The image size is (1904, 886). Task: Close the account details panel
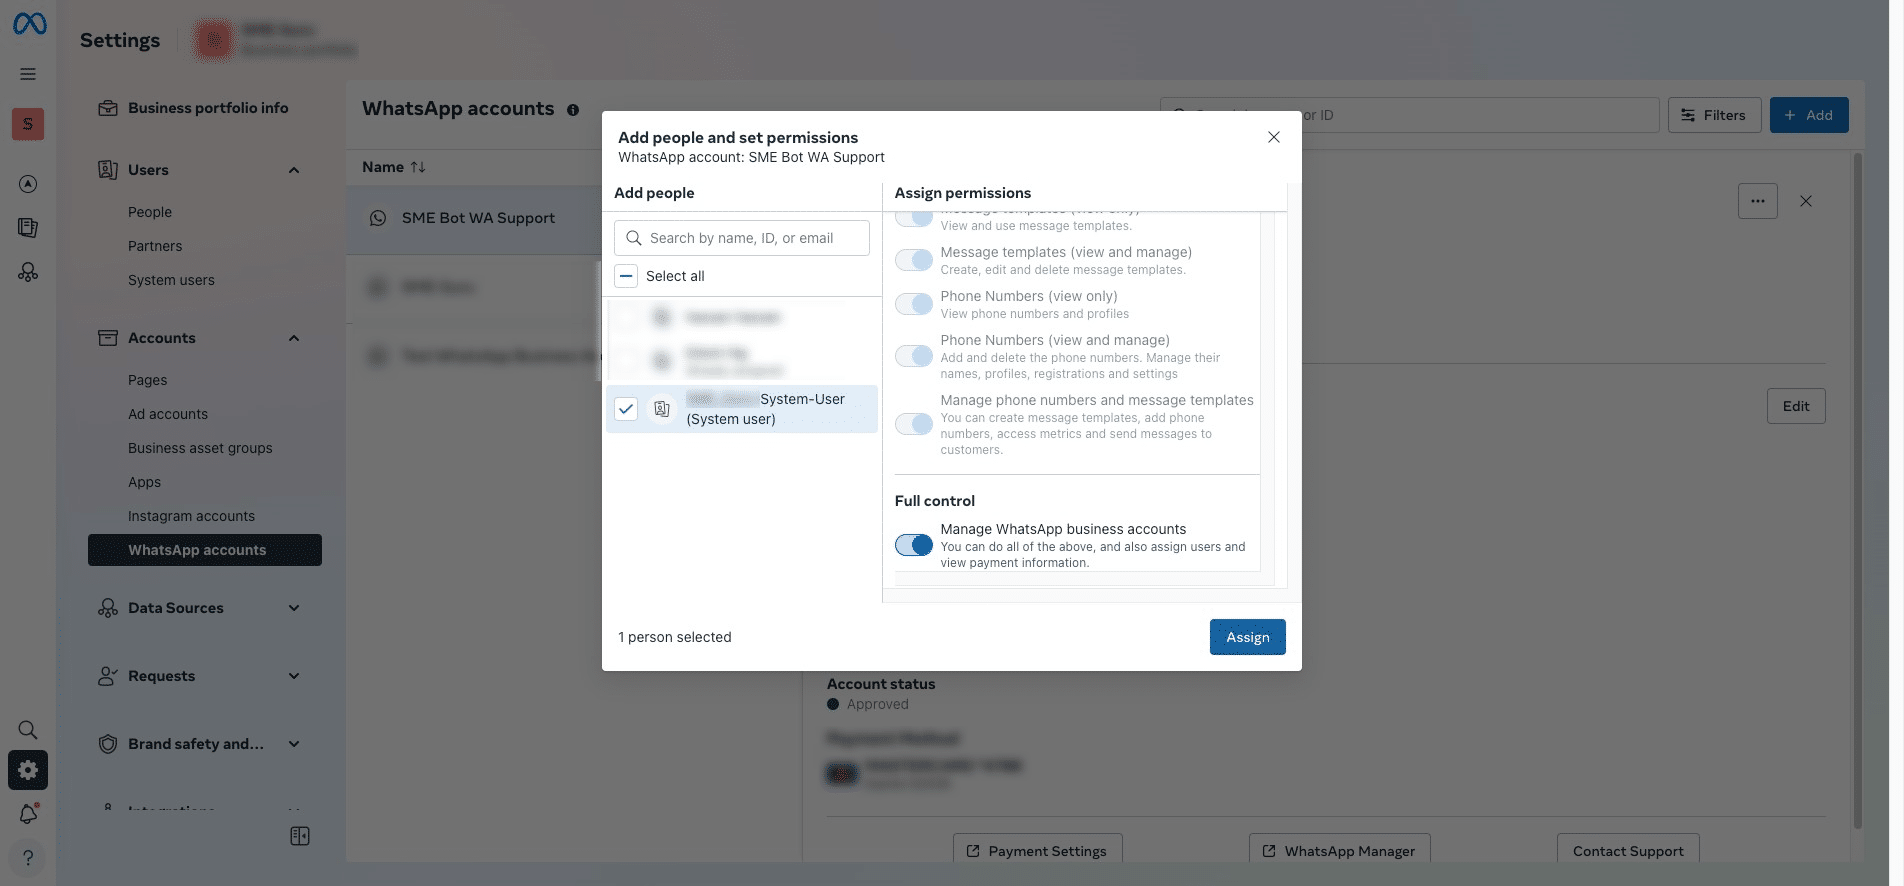(x=1806, y=201)
